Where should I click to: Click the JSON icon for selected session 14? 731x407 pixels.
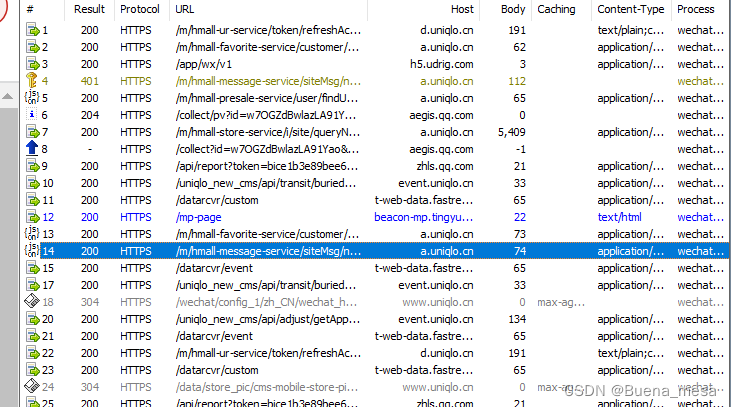pyautogui.click(x=32, y=251)
